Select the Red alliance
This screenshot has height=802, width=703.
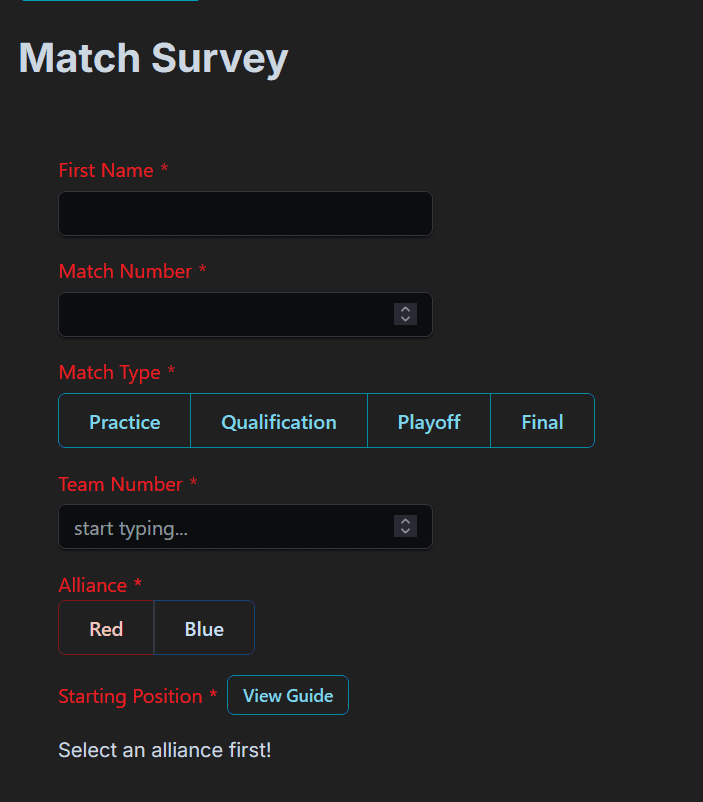click(x=106, y=628)
